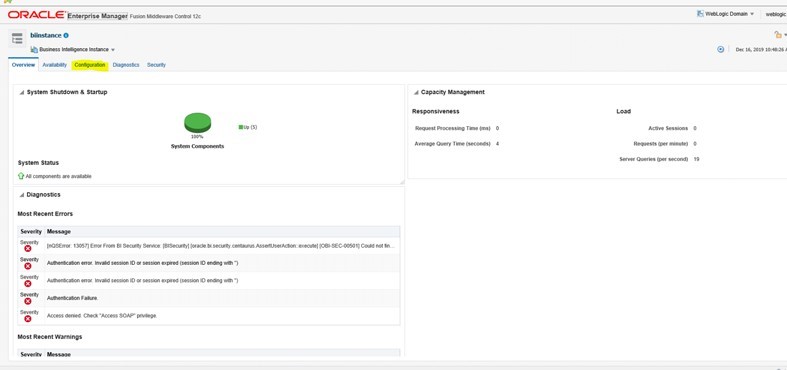Click the Message column header in errors table
787x370 pixels.
59,231
